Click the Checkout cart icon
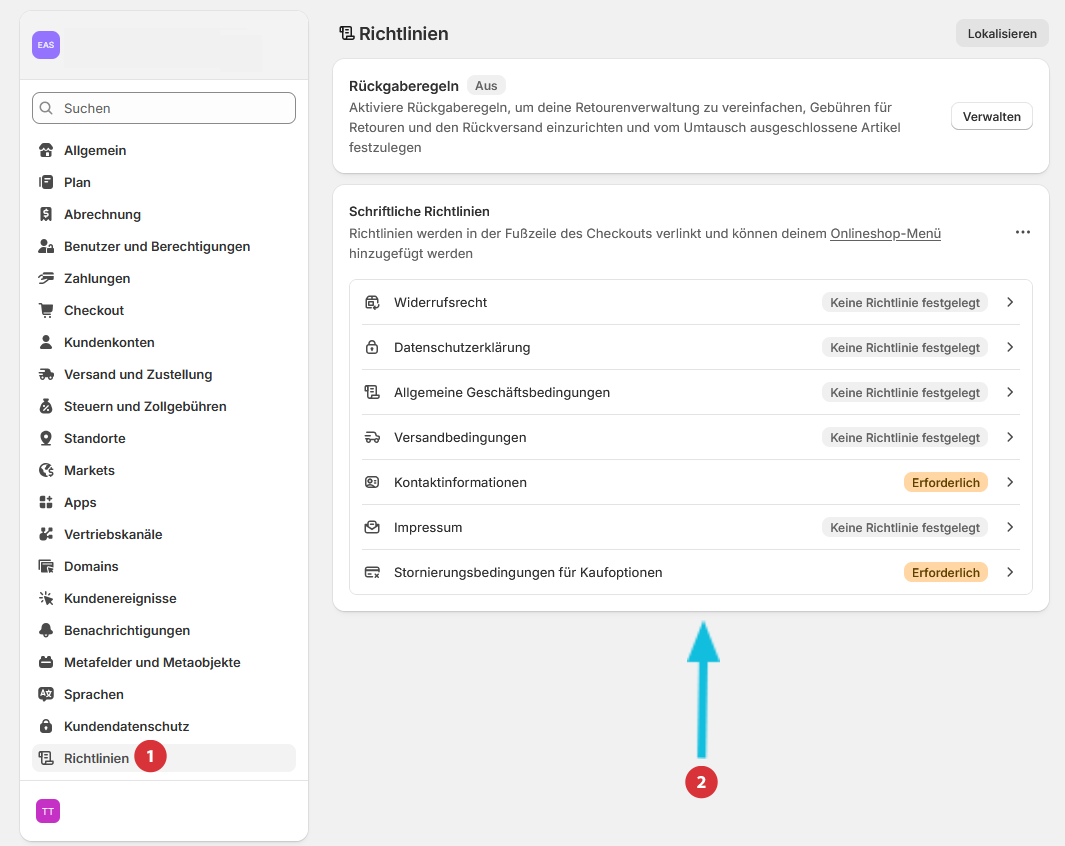The width and height of the screenshot is (1065, 846). coord(45,311)
